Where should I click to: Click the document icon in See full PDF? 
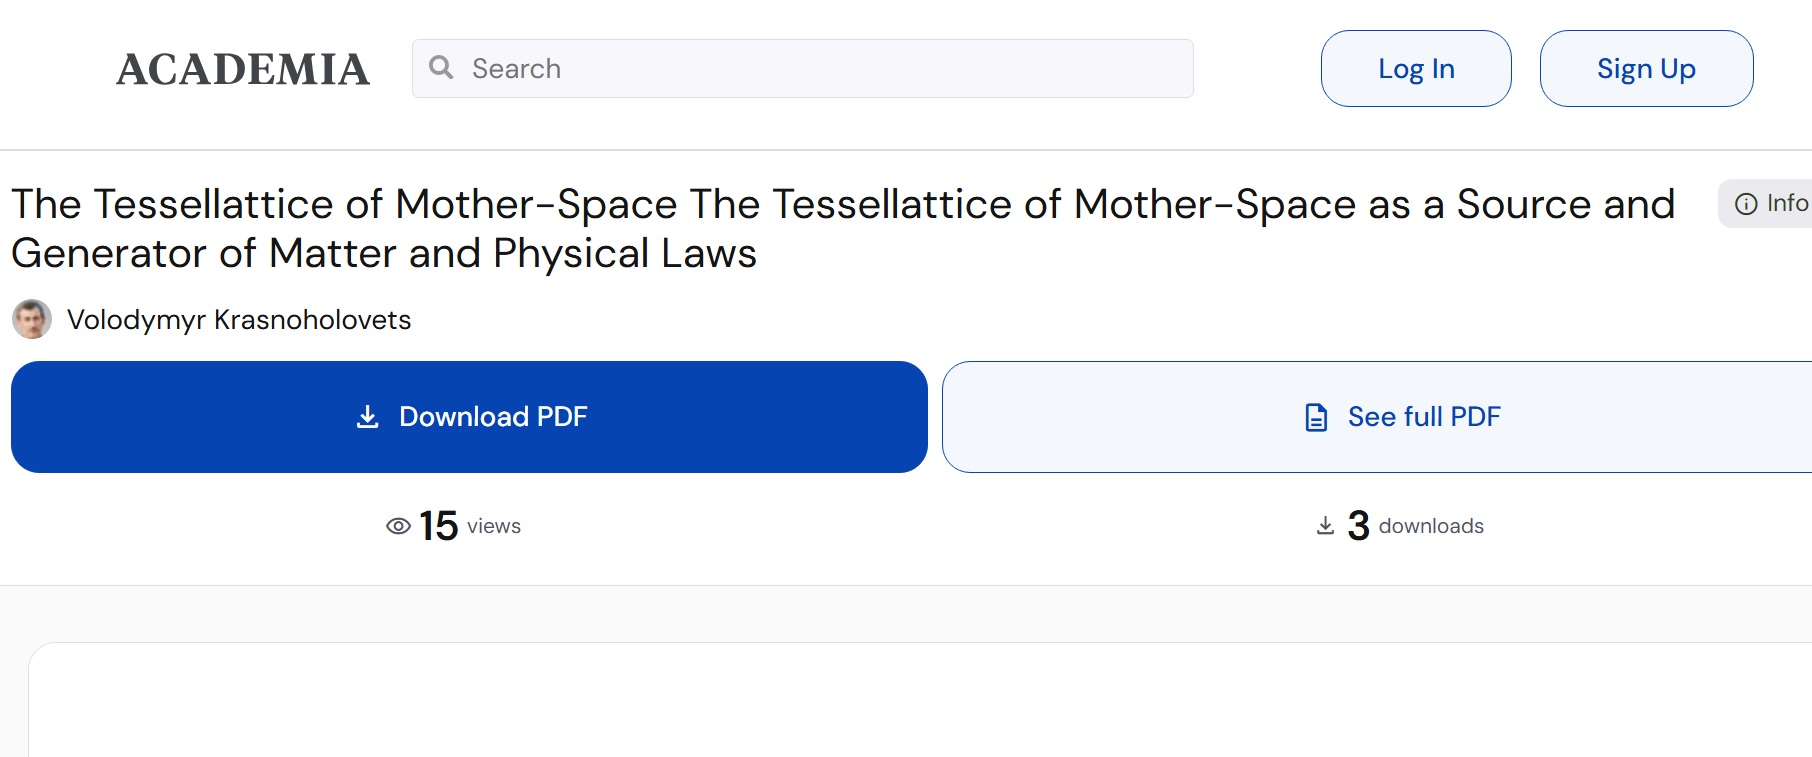pos(1316,417)
